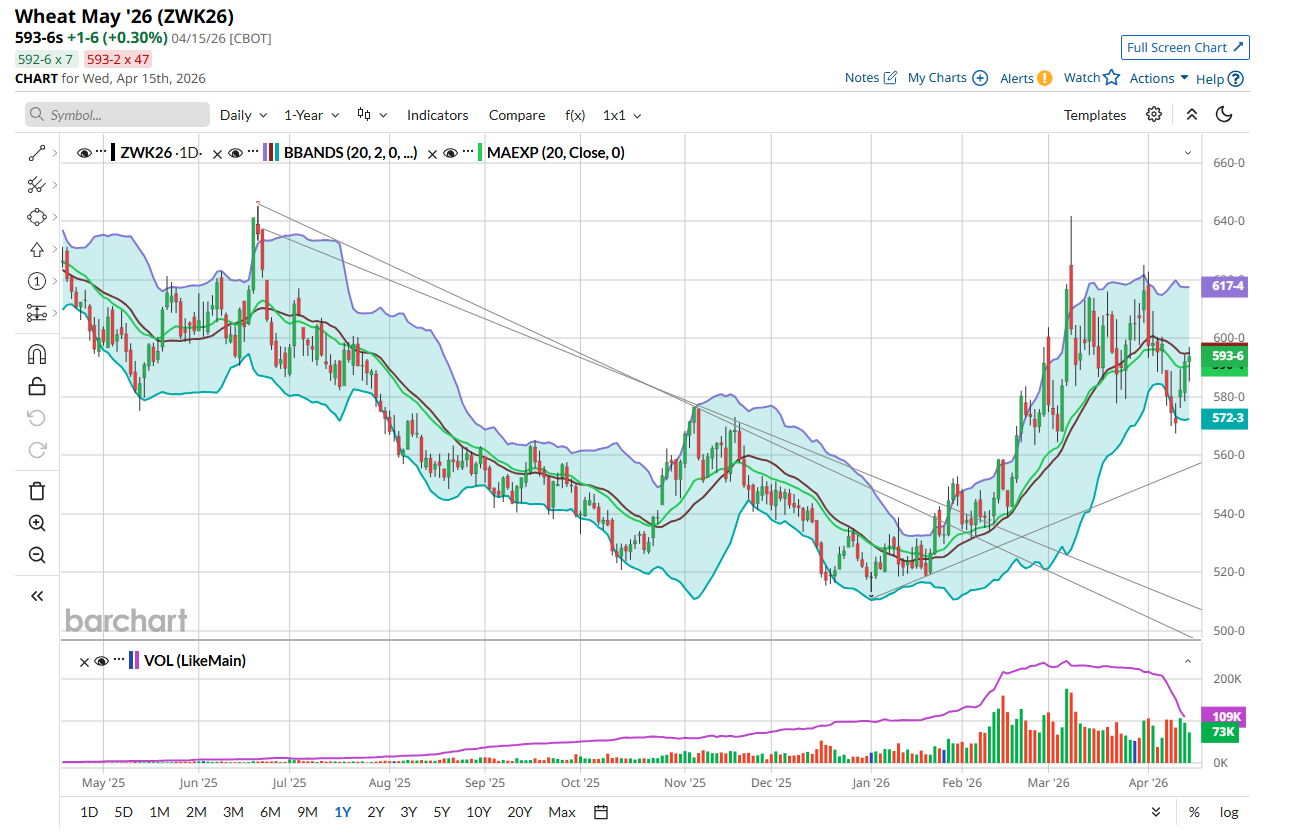Open more options for BBANDS indicator
Screen dimensions: 1299x840
pos(253,153)
